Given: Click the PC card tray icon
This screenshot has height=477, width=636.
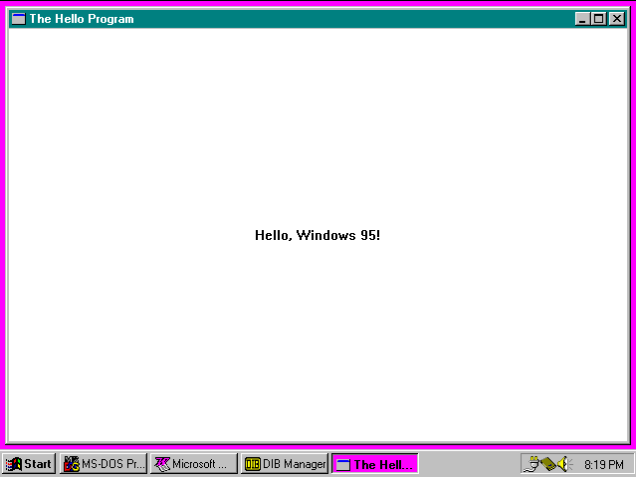Looking at the screenshot, I should tap(548, 464).
